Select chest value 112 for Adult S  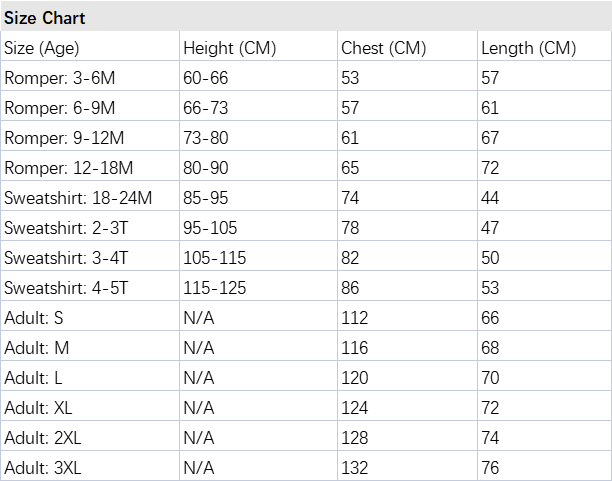[x=354, y=318]
